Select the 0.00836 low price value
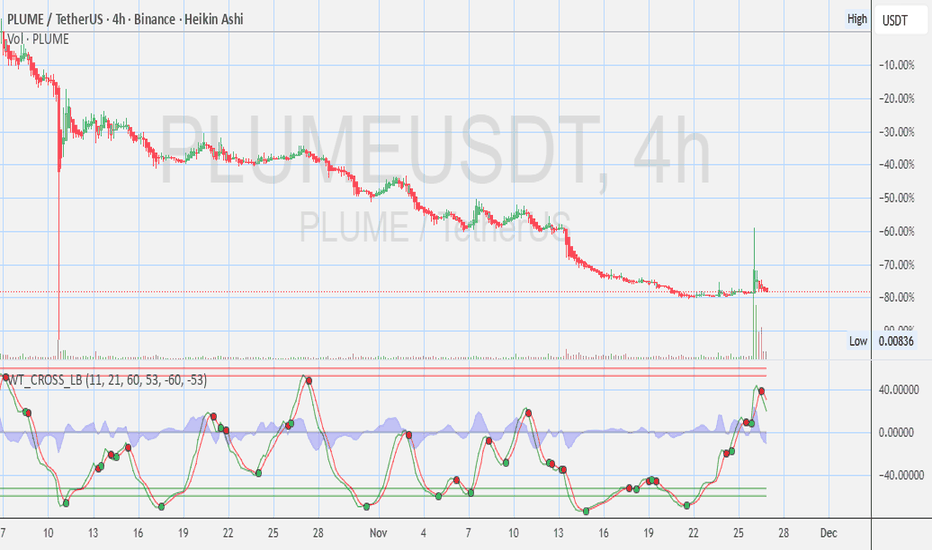Screen dimensions: 932x550 [896, 341]
